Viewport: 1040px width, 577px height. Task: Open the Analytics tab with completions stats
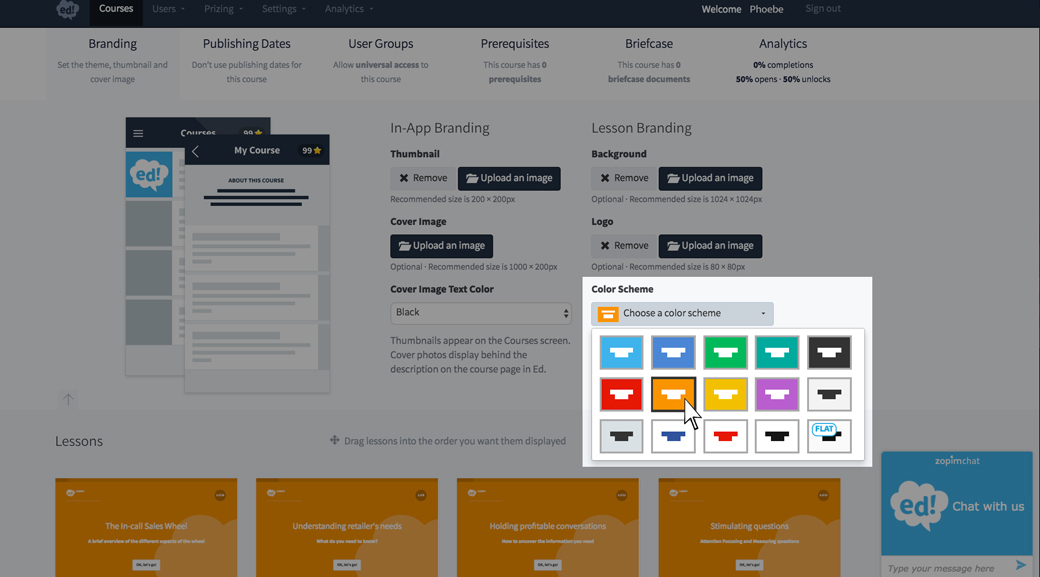(783, 61)
